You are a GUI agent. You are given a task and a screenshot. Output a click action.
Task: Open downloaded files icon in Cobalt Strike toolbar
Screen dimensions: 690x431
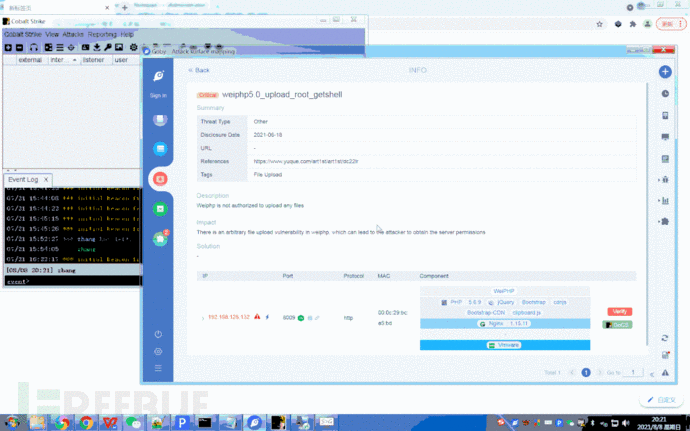click(x=97, y=48)
